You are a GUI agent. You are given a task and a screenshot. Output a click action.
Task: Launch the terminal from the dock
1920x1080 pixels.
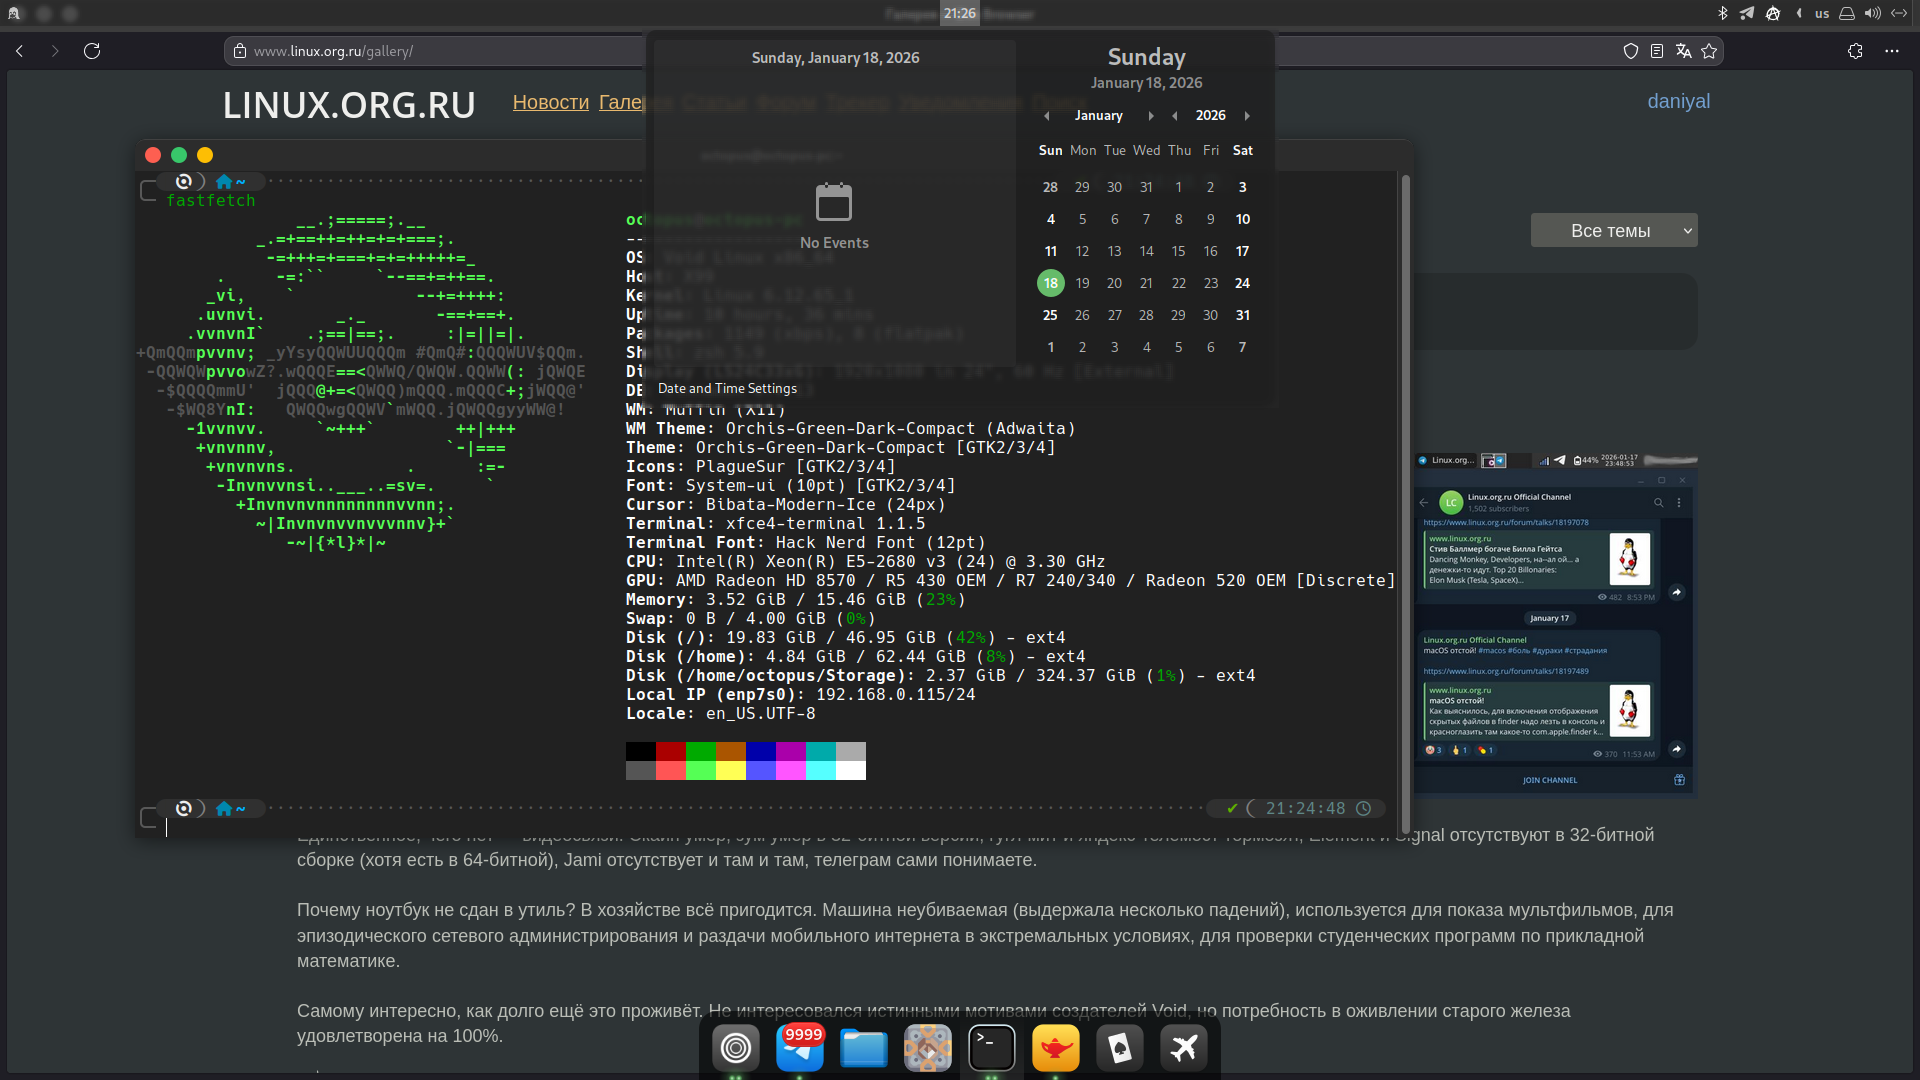[x=991, y=1048]
